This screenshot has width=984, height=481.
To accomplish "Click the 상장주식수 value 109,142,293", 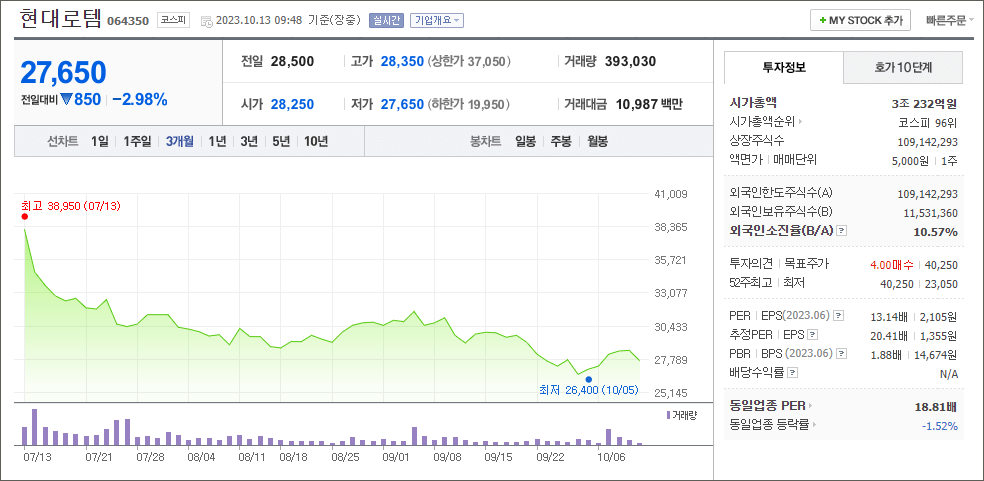I will (928, 141).
